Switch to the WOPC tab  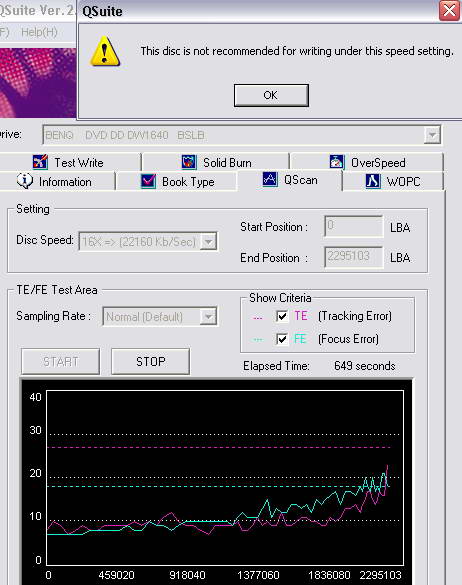pos(393,182)
